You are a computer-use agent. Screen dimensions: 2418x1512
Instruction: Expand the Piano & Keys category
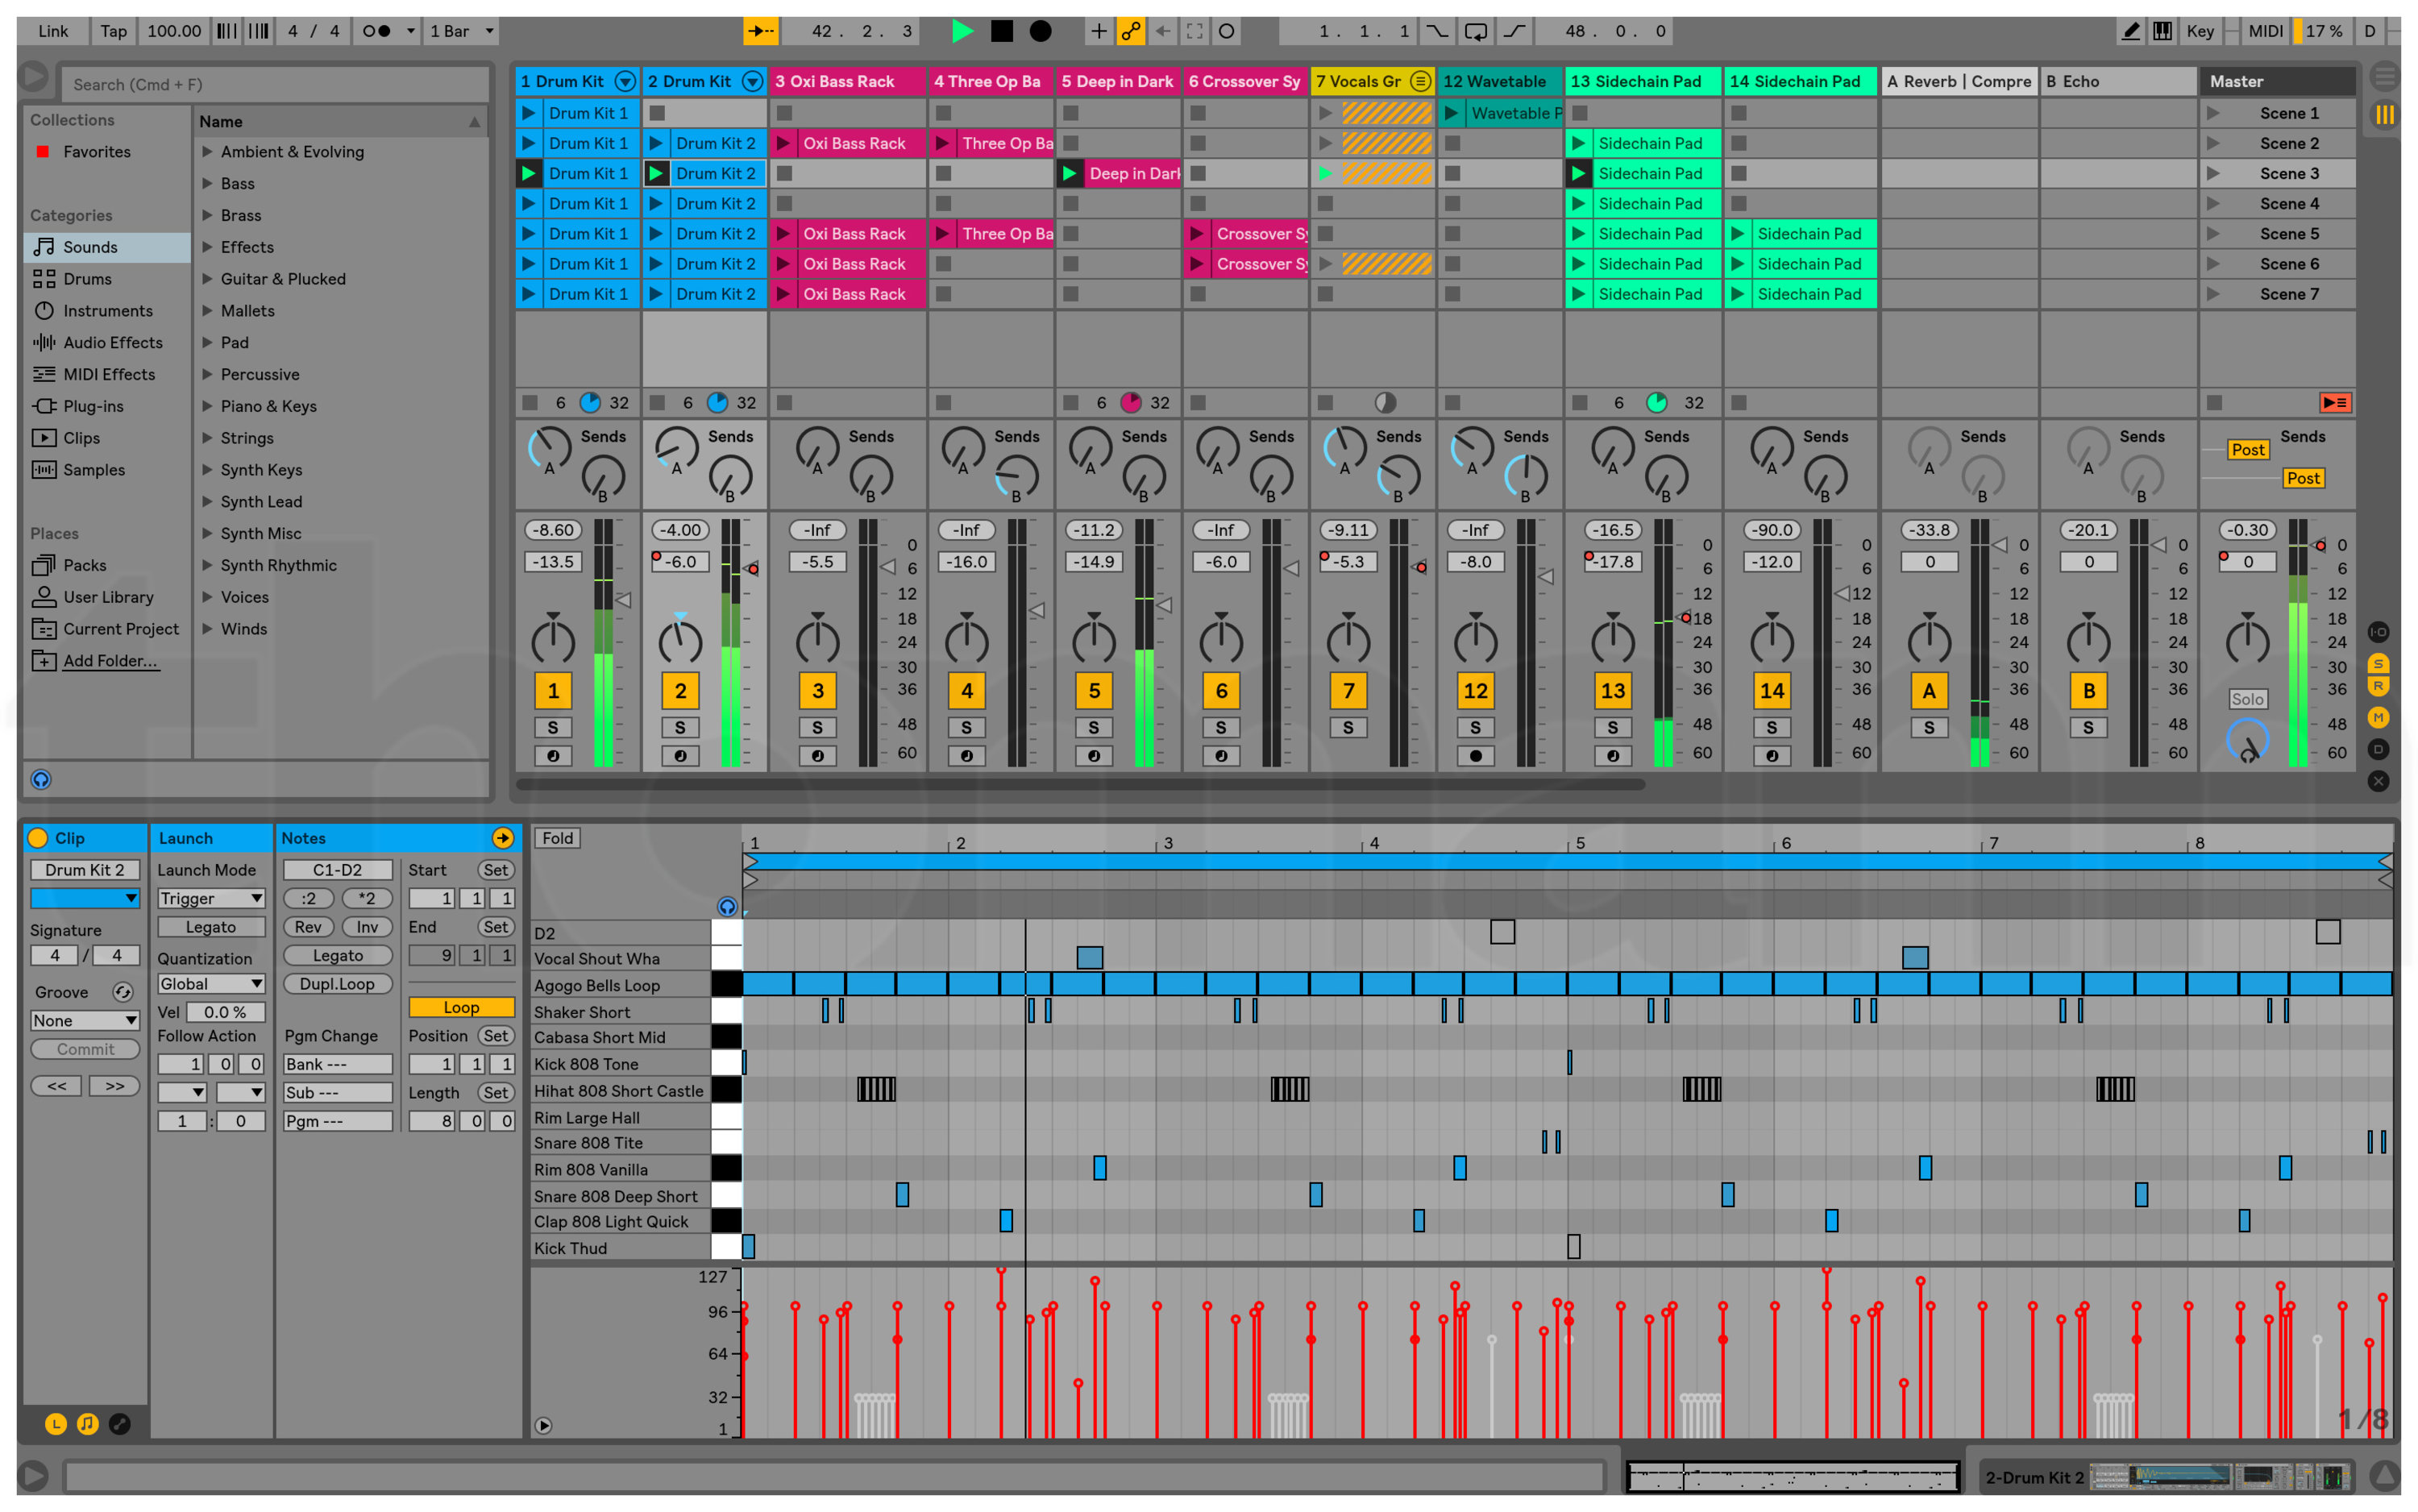(x=207, y=406)
